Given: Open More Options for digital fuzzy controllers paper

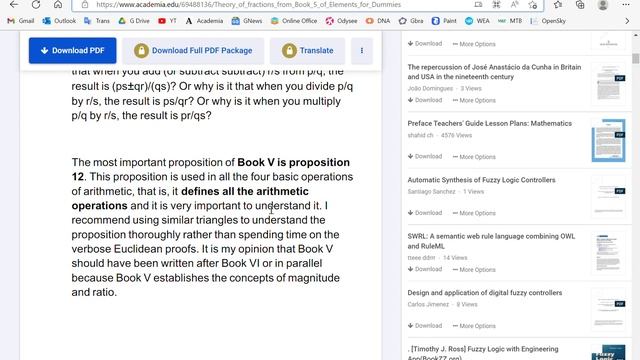Looking at the screenshot, I should [474, 325].
